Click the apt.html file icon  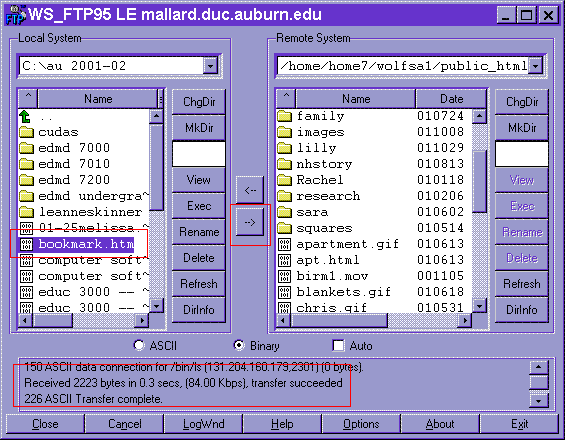(284, 260)
